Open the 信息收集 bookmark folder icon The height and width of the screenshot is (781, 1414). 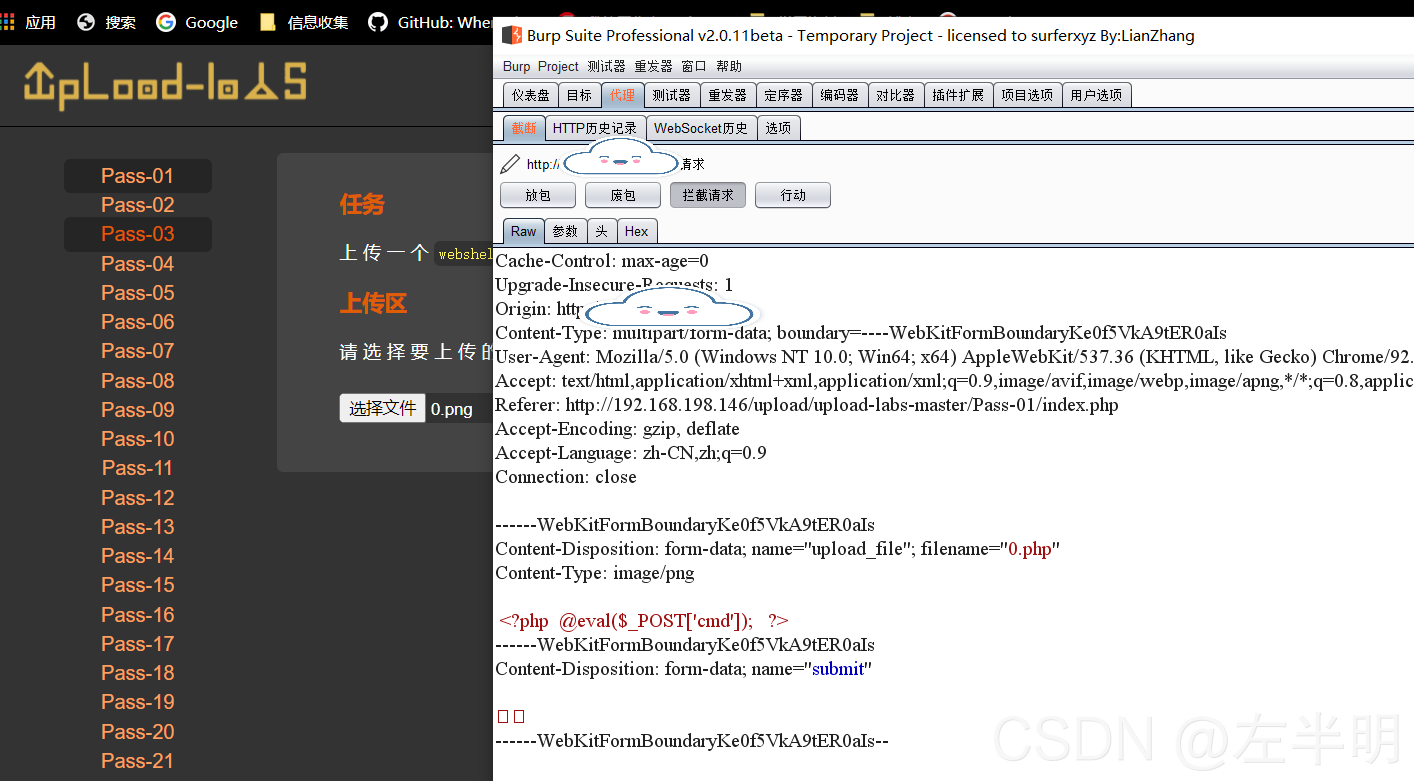tap(267, 22)
